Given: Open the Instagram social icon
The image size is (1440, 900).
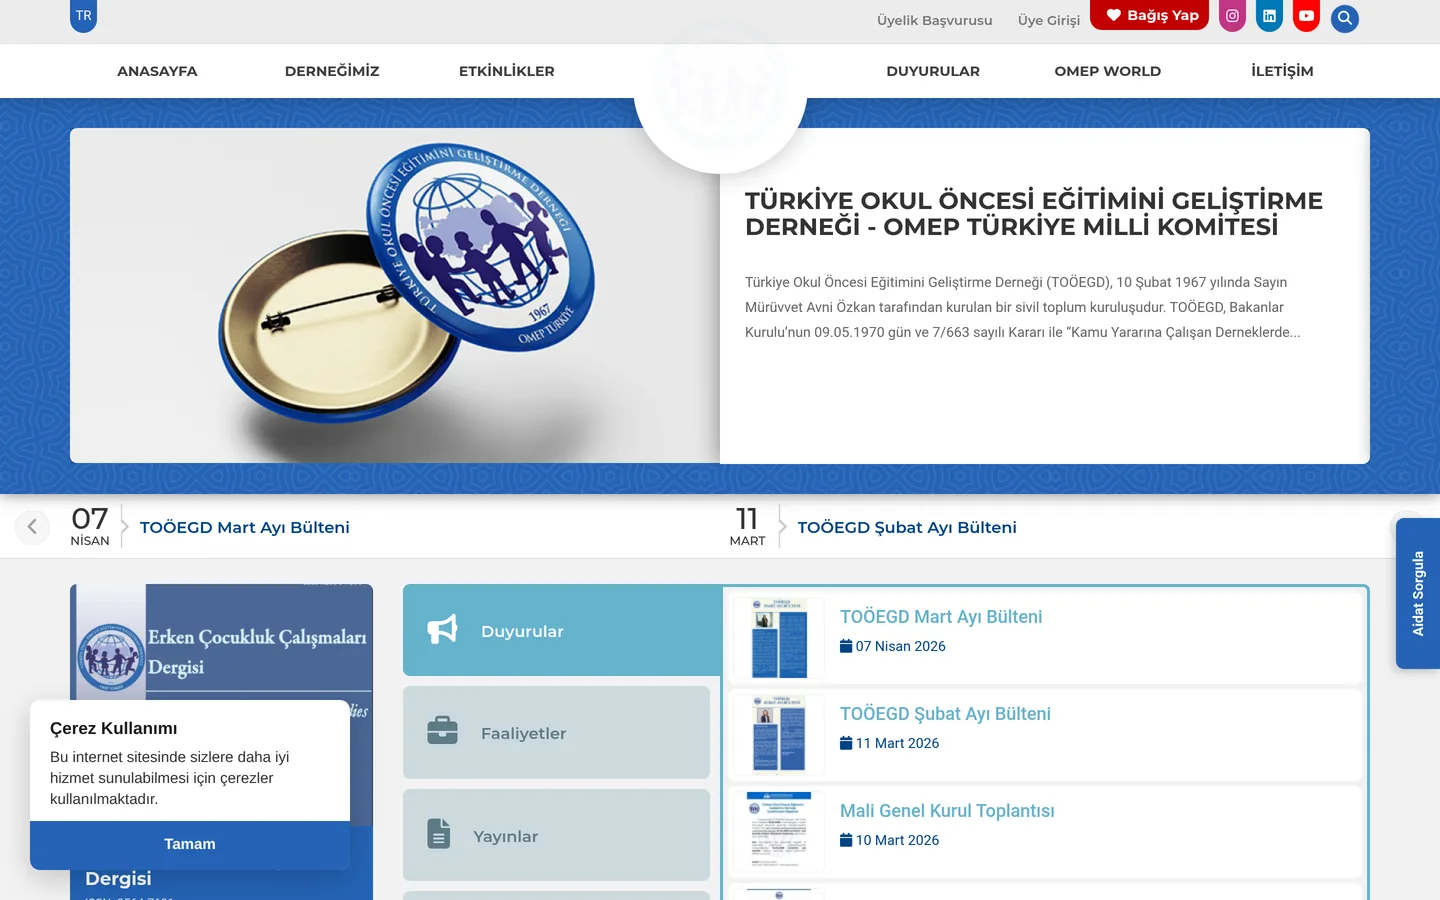Looking at the screenshot, I should [x=1232, y=16].
